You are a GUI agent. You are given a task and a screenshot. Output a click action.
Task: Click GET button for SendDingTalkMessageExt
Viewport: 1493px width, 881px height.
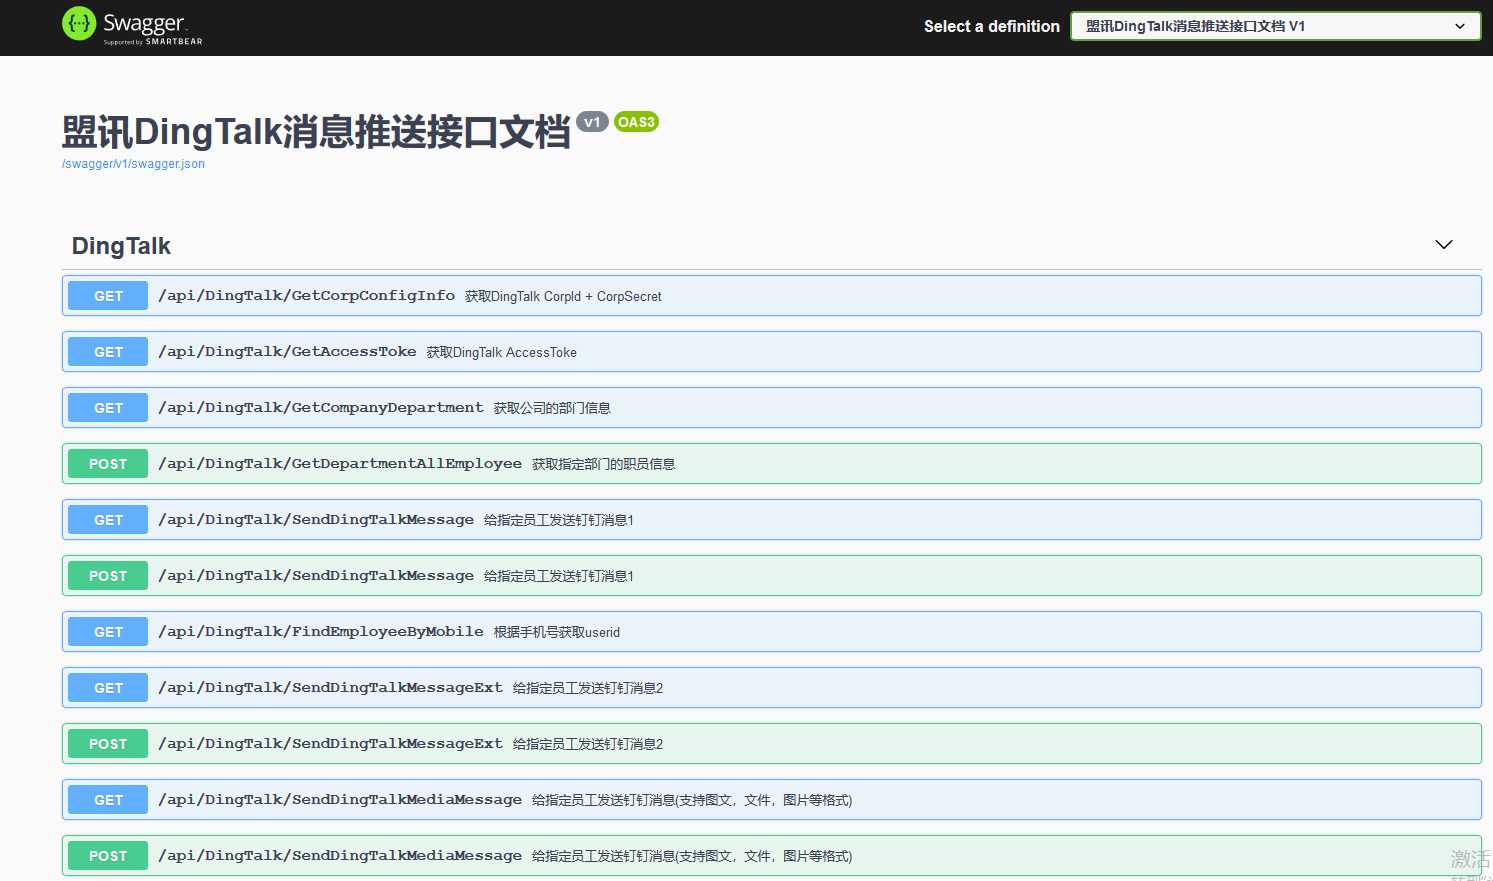click(x=108, y=688)
